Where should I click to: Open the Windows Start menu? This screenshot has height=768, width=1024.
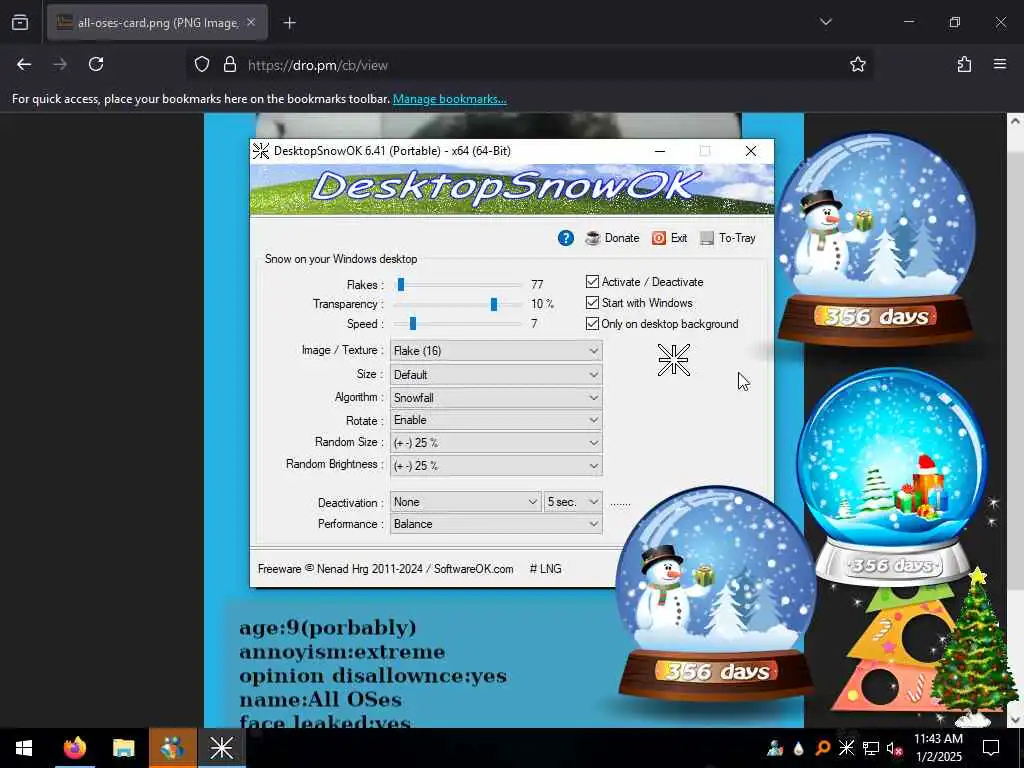pos(24,748)
